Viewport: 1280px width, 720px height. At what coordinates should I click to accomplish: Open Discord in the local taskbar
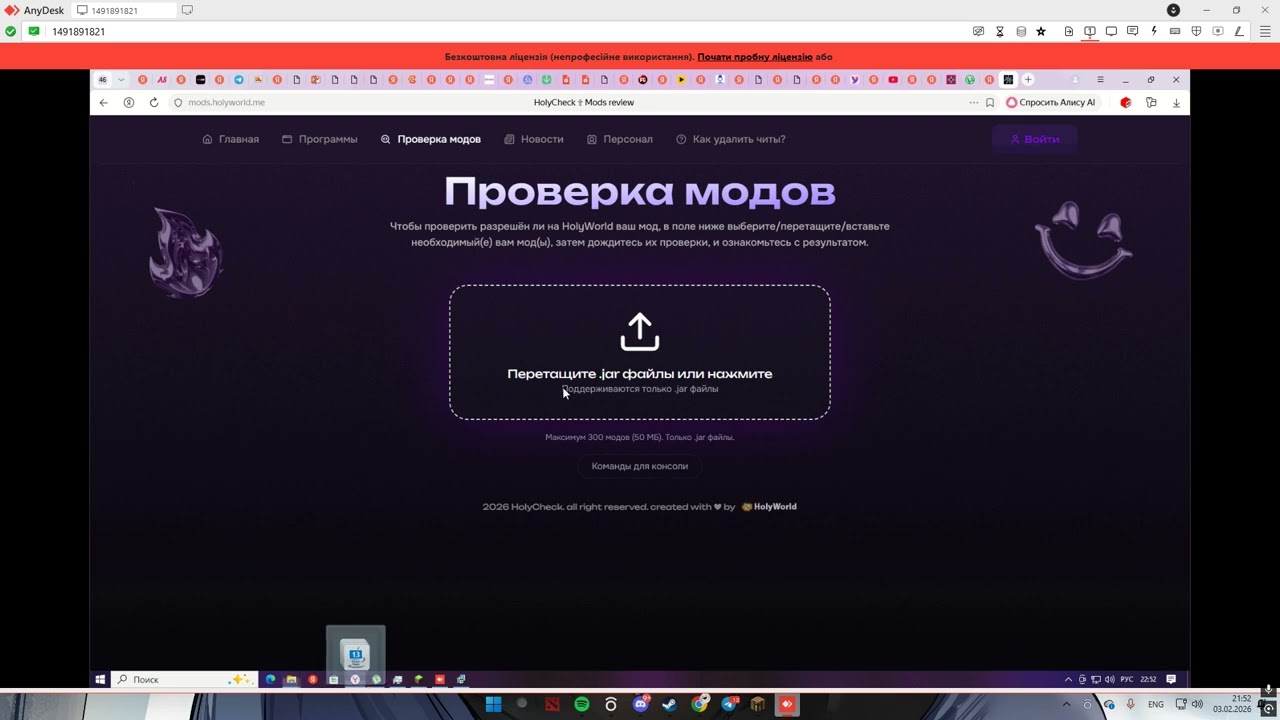pos(641,705)
